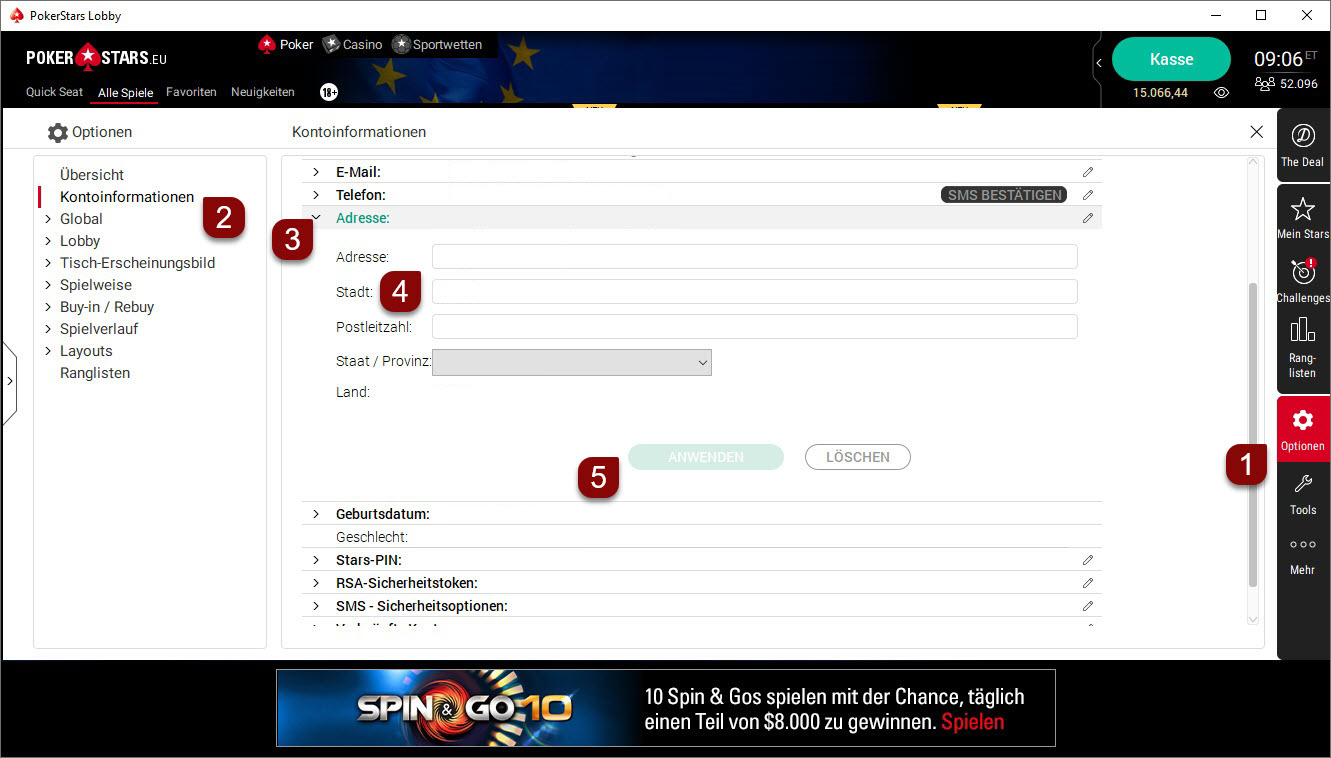This screenshot has height=758, width=1331.
Task: Switch to Poker tab
Action: tap(286, 44)
